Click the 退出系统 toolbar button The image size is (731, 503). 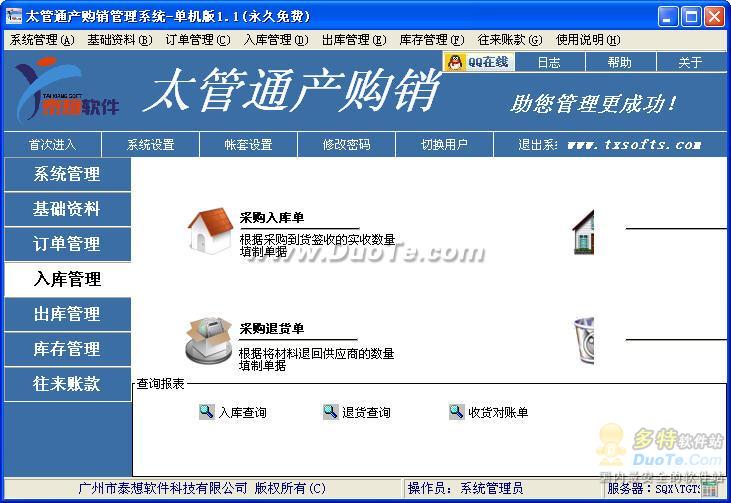coord(538,145)
